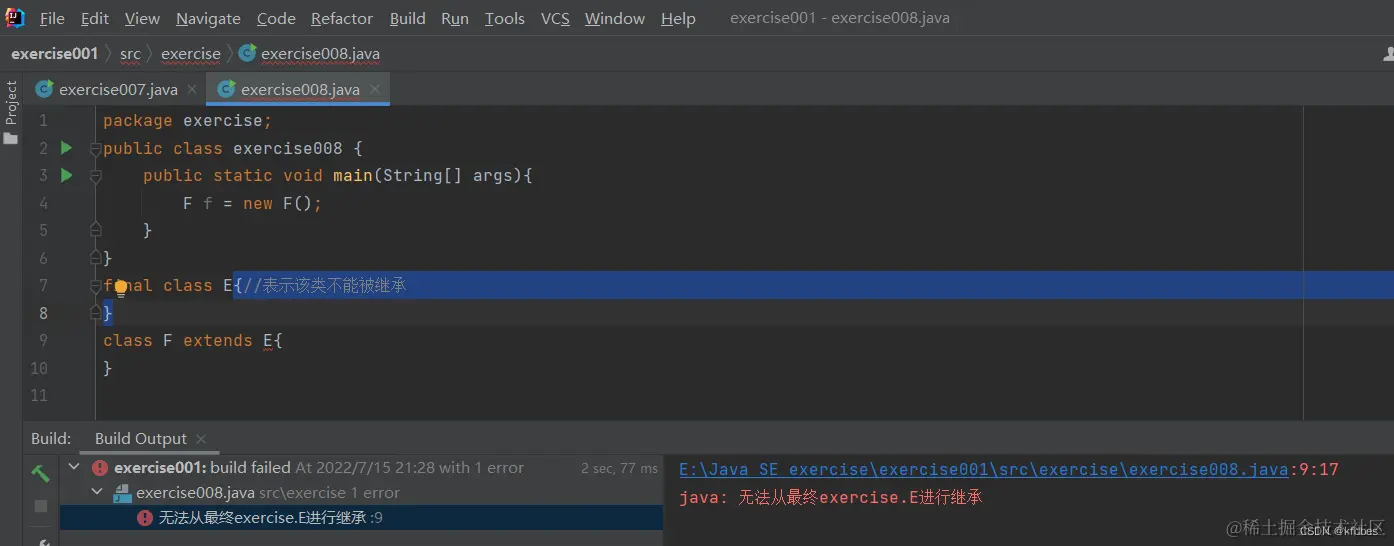Open the Refactor menu
The image size is (1394, 546).
[x=342, y=18]
